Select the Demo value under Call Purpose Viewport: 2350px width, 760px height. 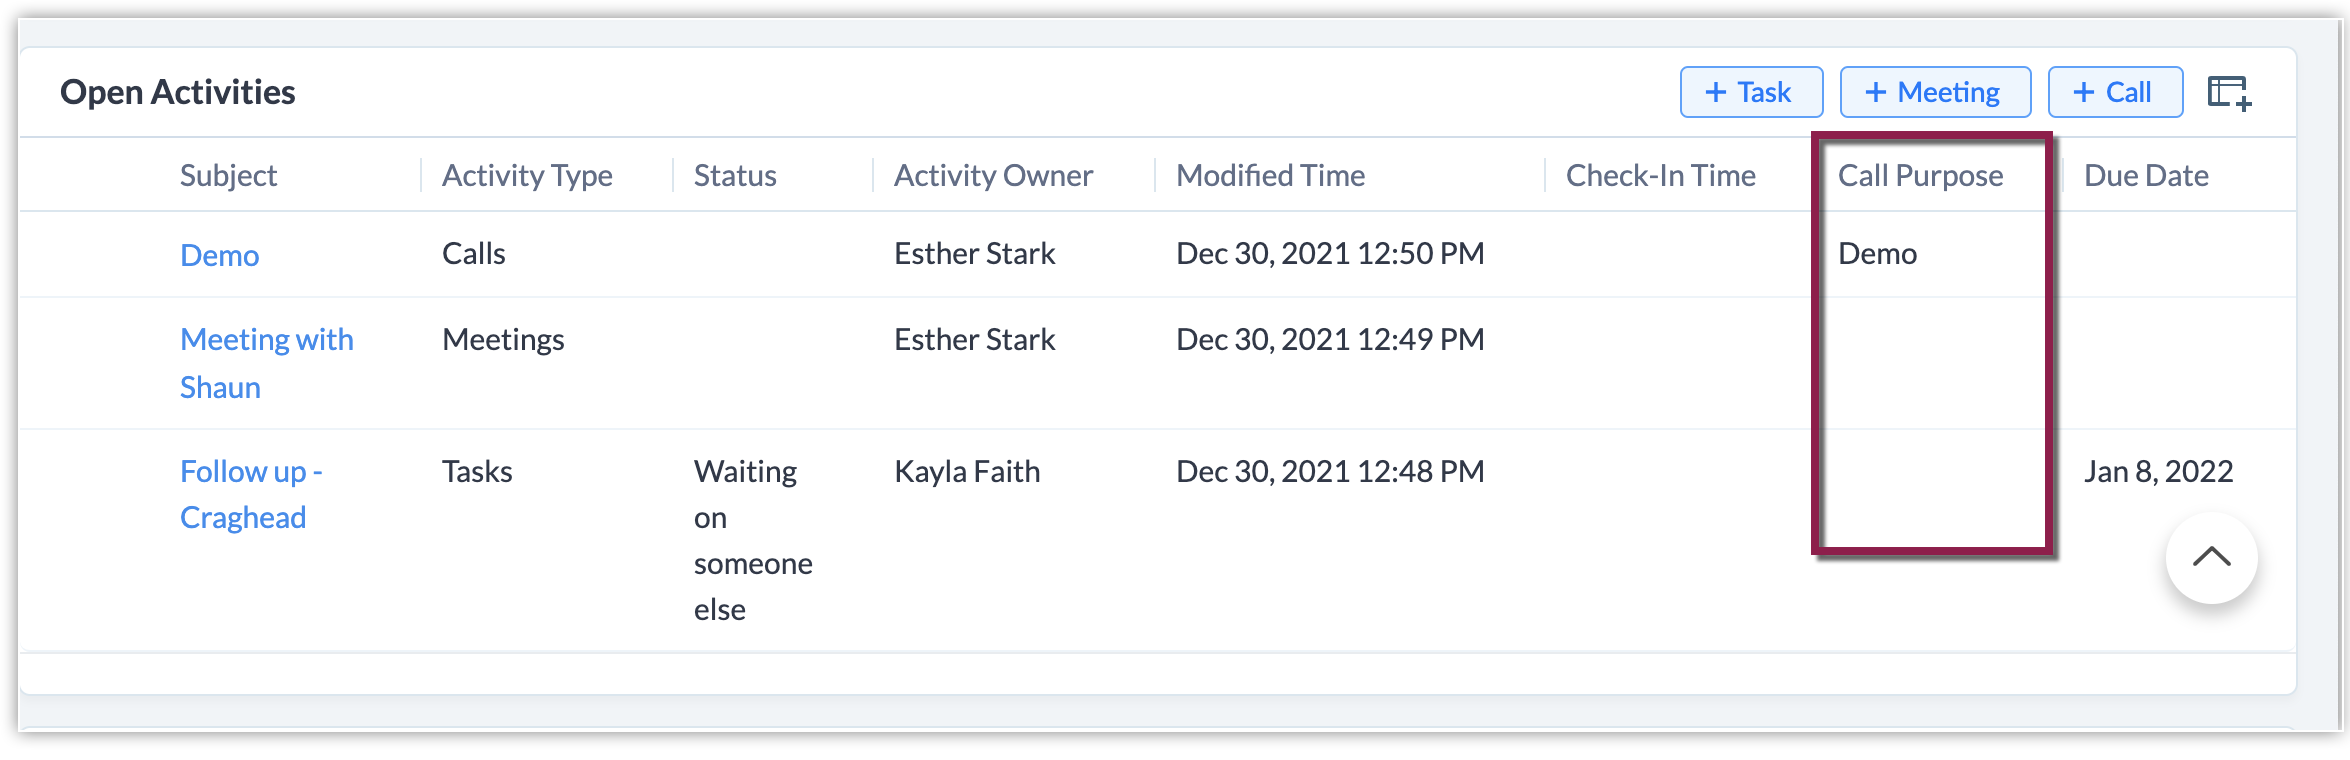pyautogui.click(x=1877, y=254)
